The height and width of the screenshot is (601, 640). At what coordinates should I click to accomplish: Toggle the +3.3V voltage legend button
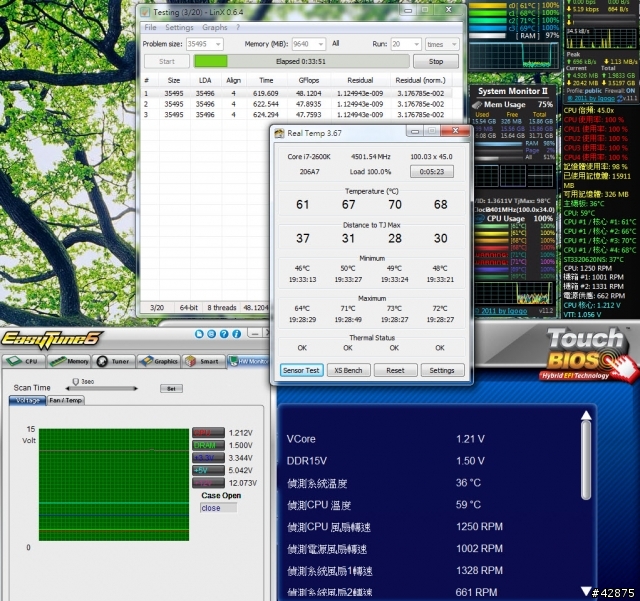208,458
